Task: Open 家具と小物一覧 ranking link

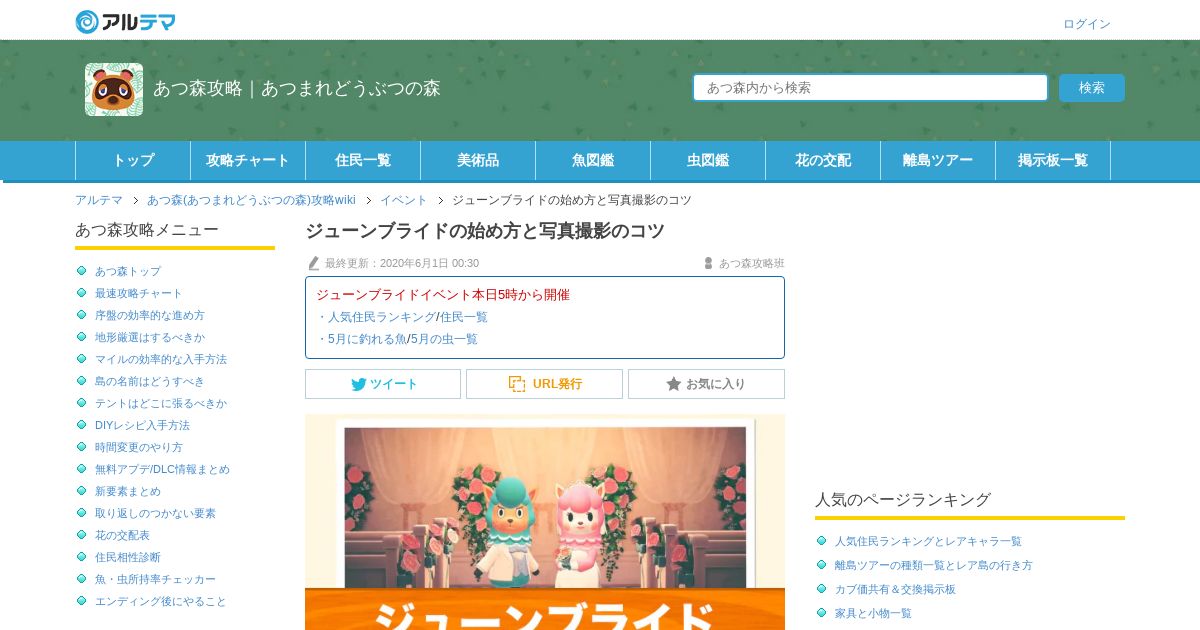Action: [873, 613]
